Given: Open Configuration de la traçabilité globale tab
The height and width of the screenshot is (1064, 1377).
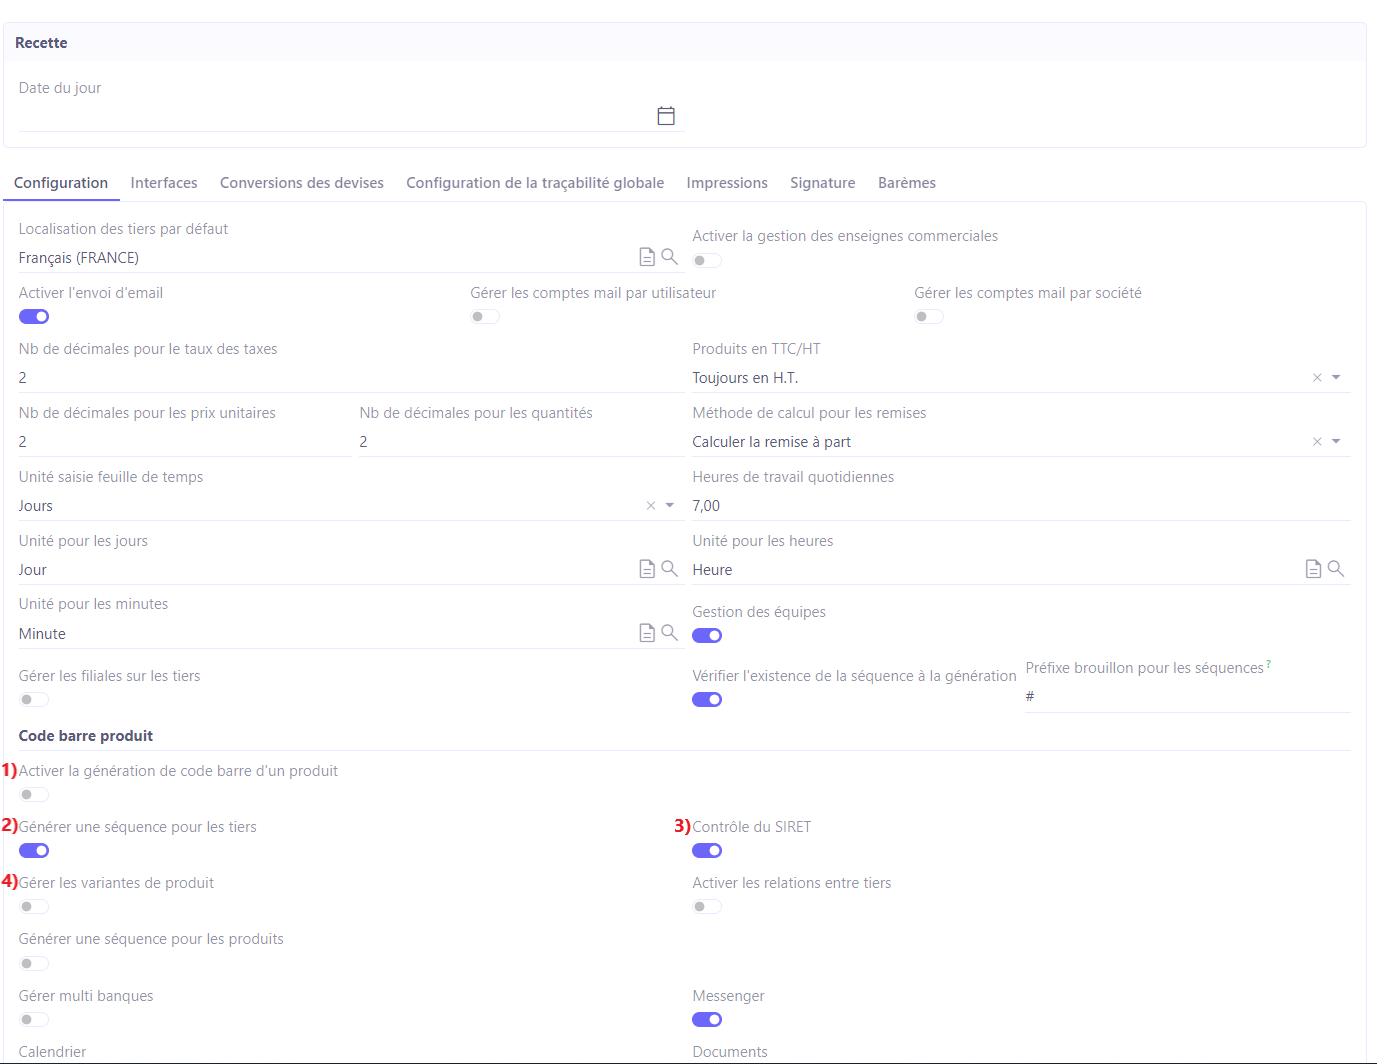Looking at the screenshot, I should tap(535, 183).
